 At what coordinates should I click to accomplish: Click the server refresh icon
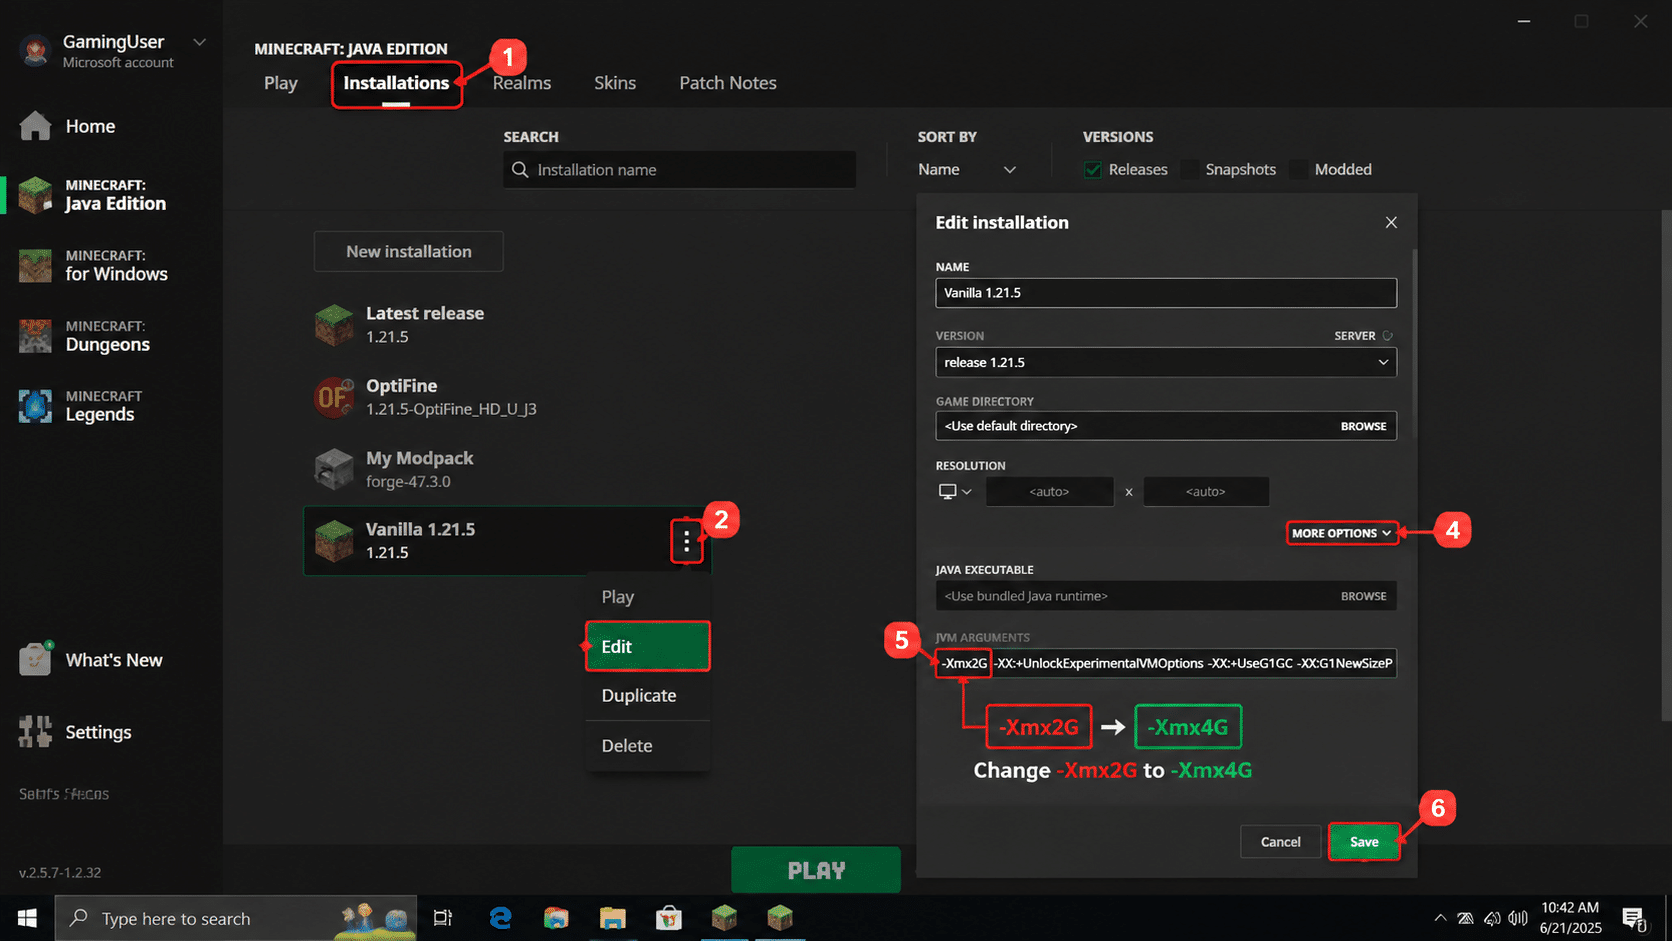[1388, 336]
